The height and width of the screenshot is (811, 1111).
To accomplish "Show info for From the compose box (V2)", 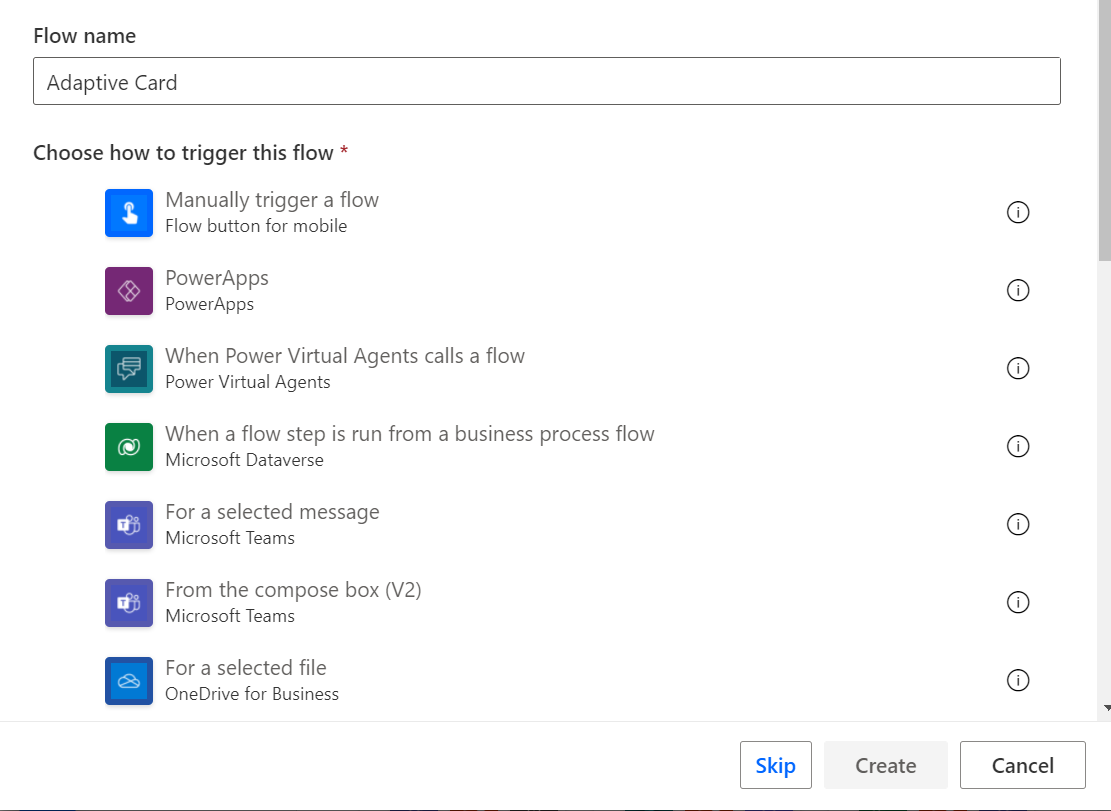I will point(1018,602).
